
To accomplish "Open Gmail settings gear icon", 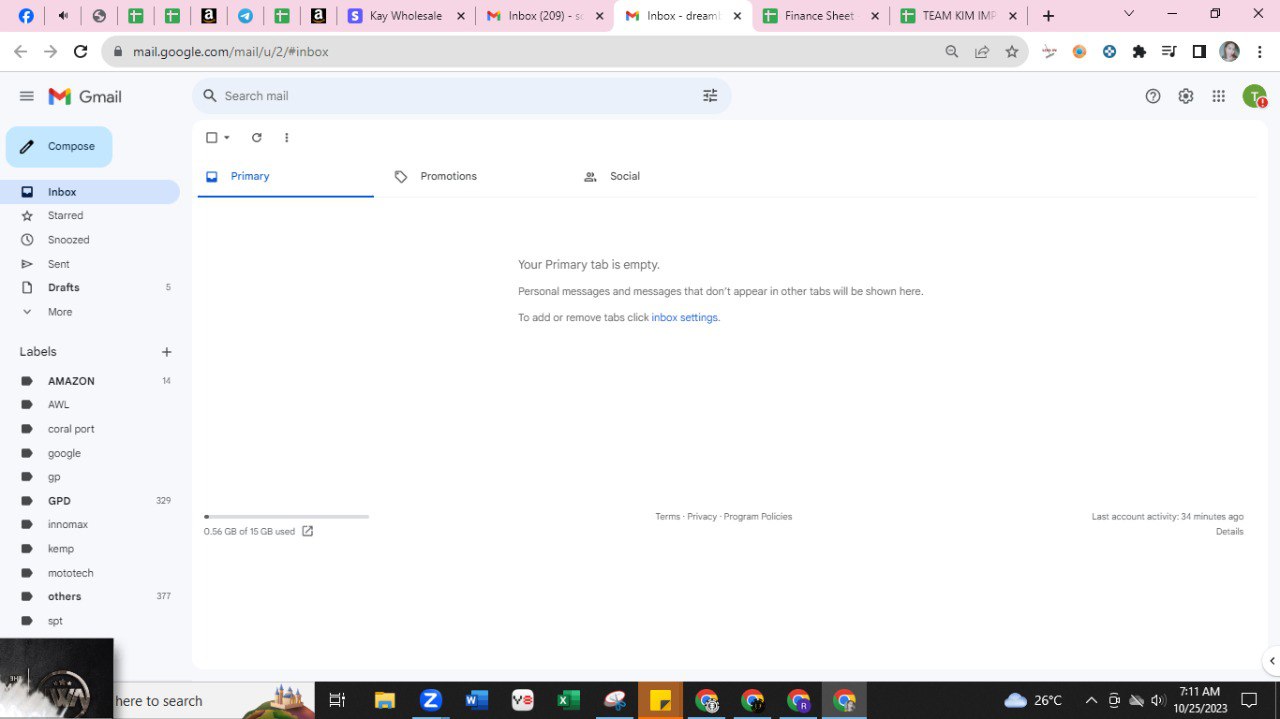I will [x=1186, y=96].
